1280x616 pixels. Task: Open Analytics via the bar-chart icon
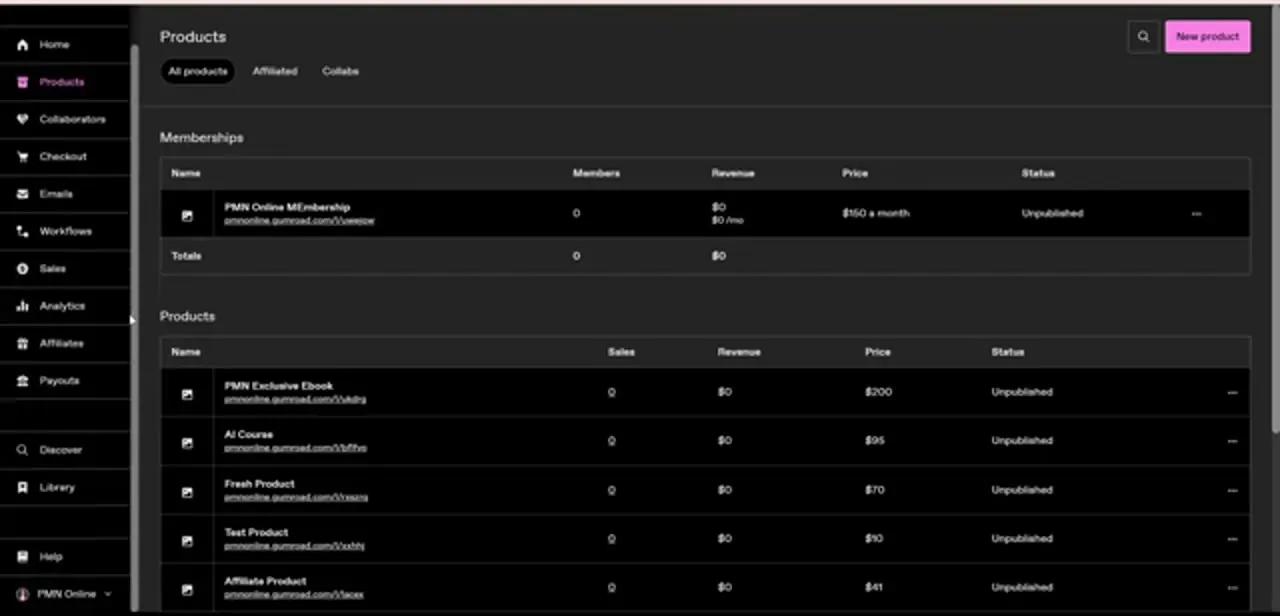(x=23, y=306)
